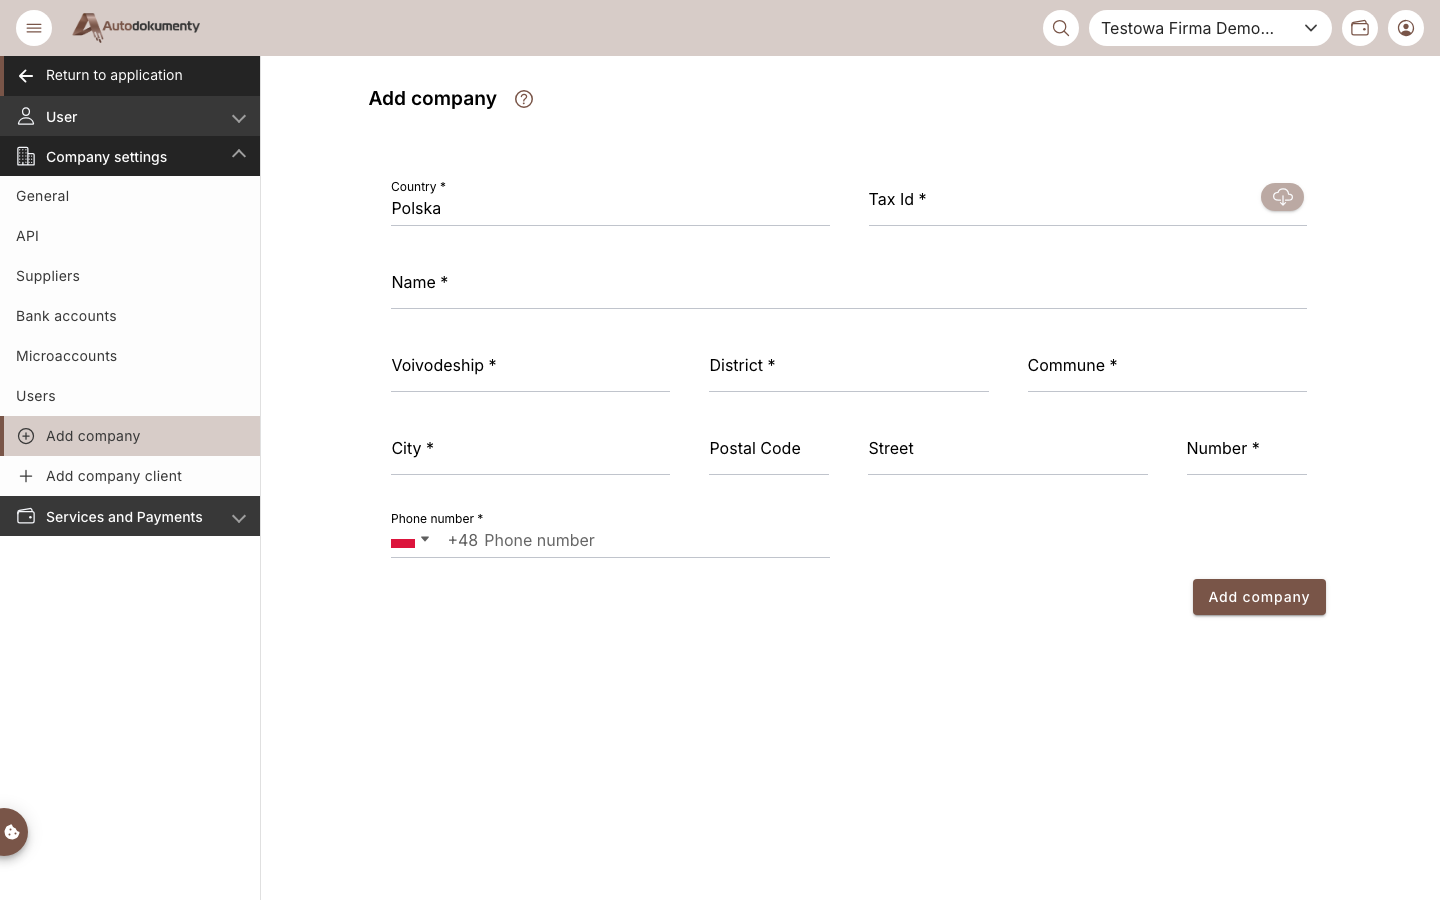Open the phone country flag selector
This screenshot has width=1440, height=900.
[x=410, y=541]
